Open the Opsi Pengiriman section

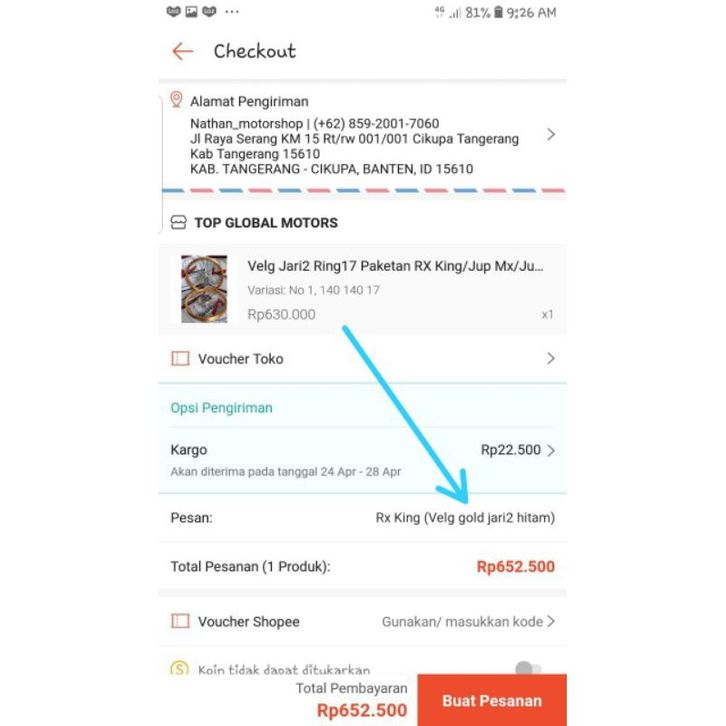tap(221, 408)
